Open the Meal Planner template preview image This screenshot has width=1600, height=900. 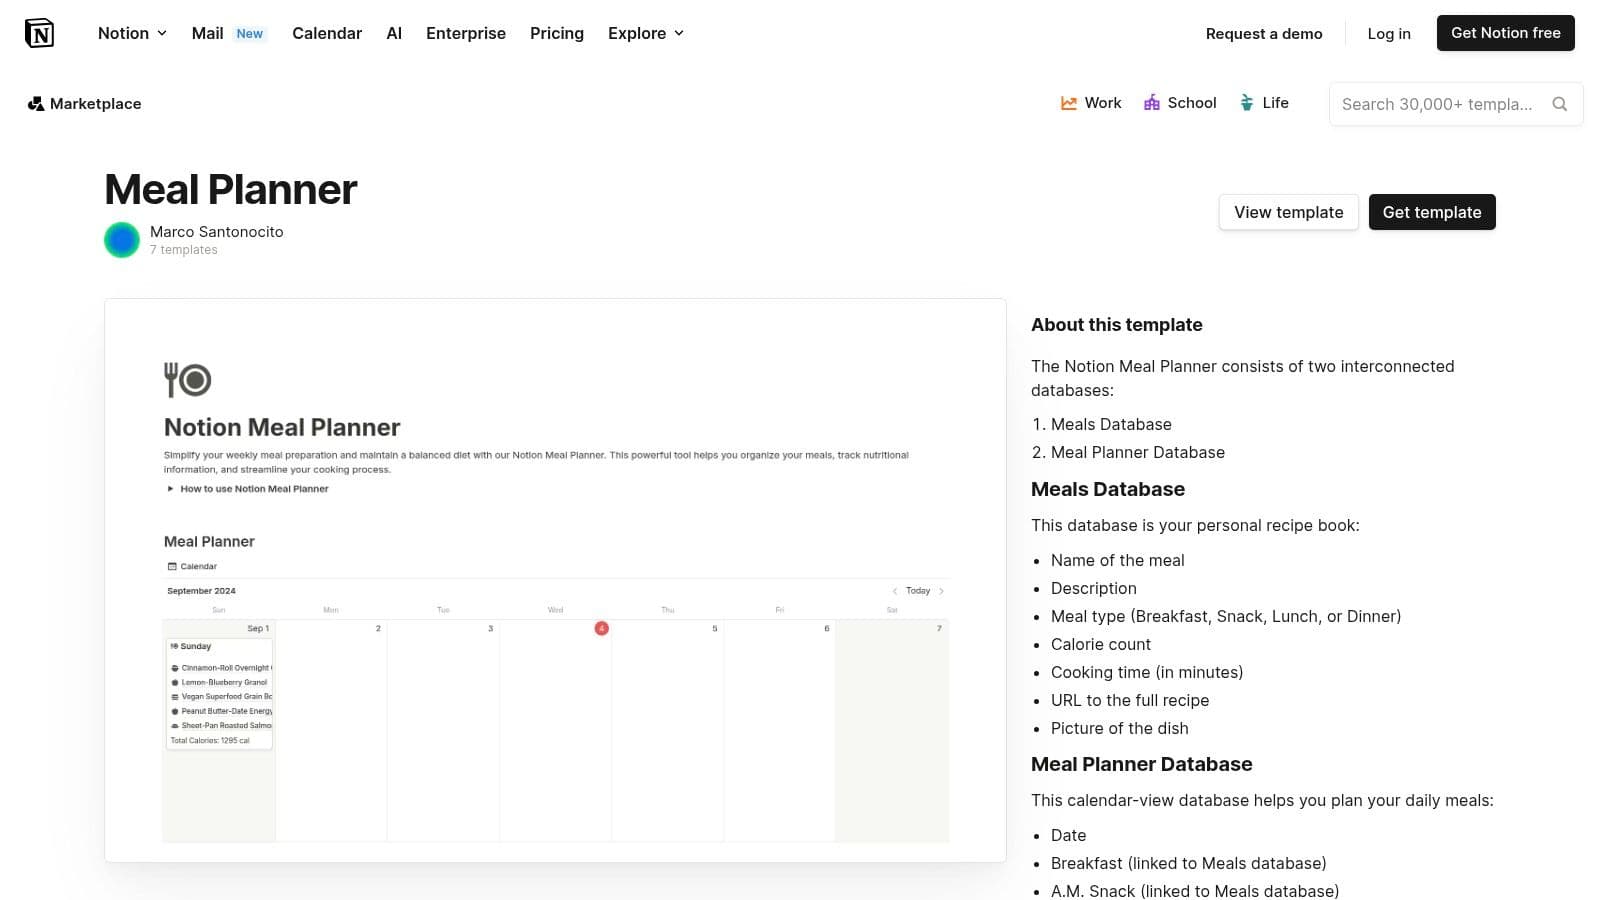coord(555,580)
